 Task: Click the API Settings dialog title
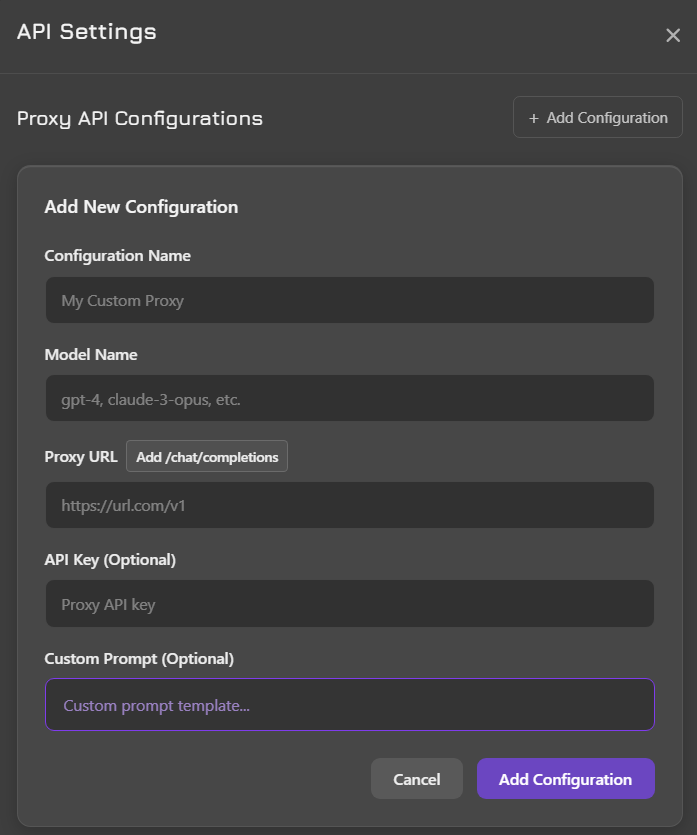click(87, 32)
